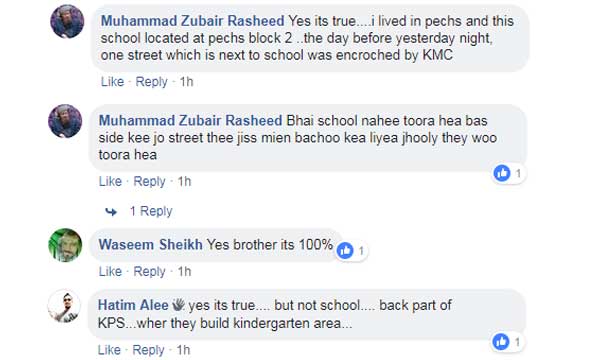Screen dimensions: 600x360
Task: Expand the 1 Reply thread
Action: click(151, 211)
